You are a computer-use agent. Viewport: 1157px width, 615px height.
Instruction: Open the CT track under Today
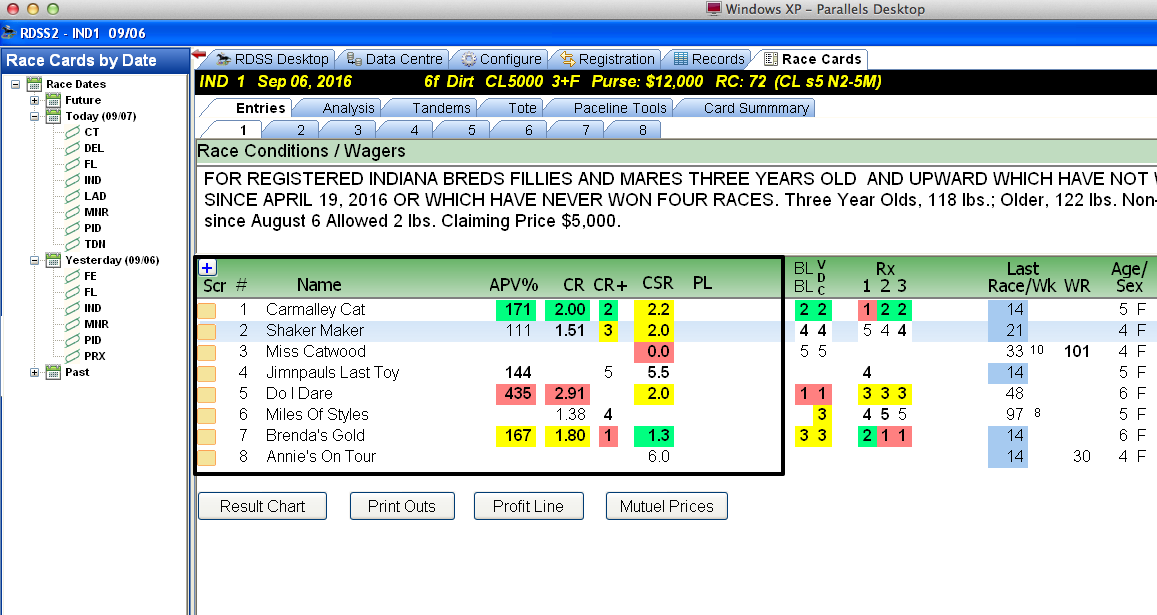click(91, 132)
